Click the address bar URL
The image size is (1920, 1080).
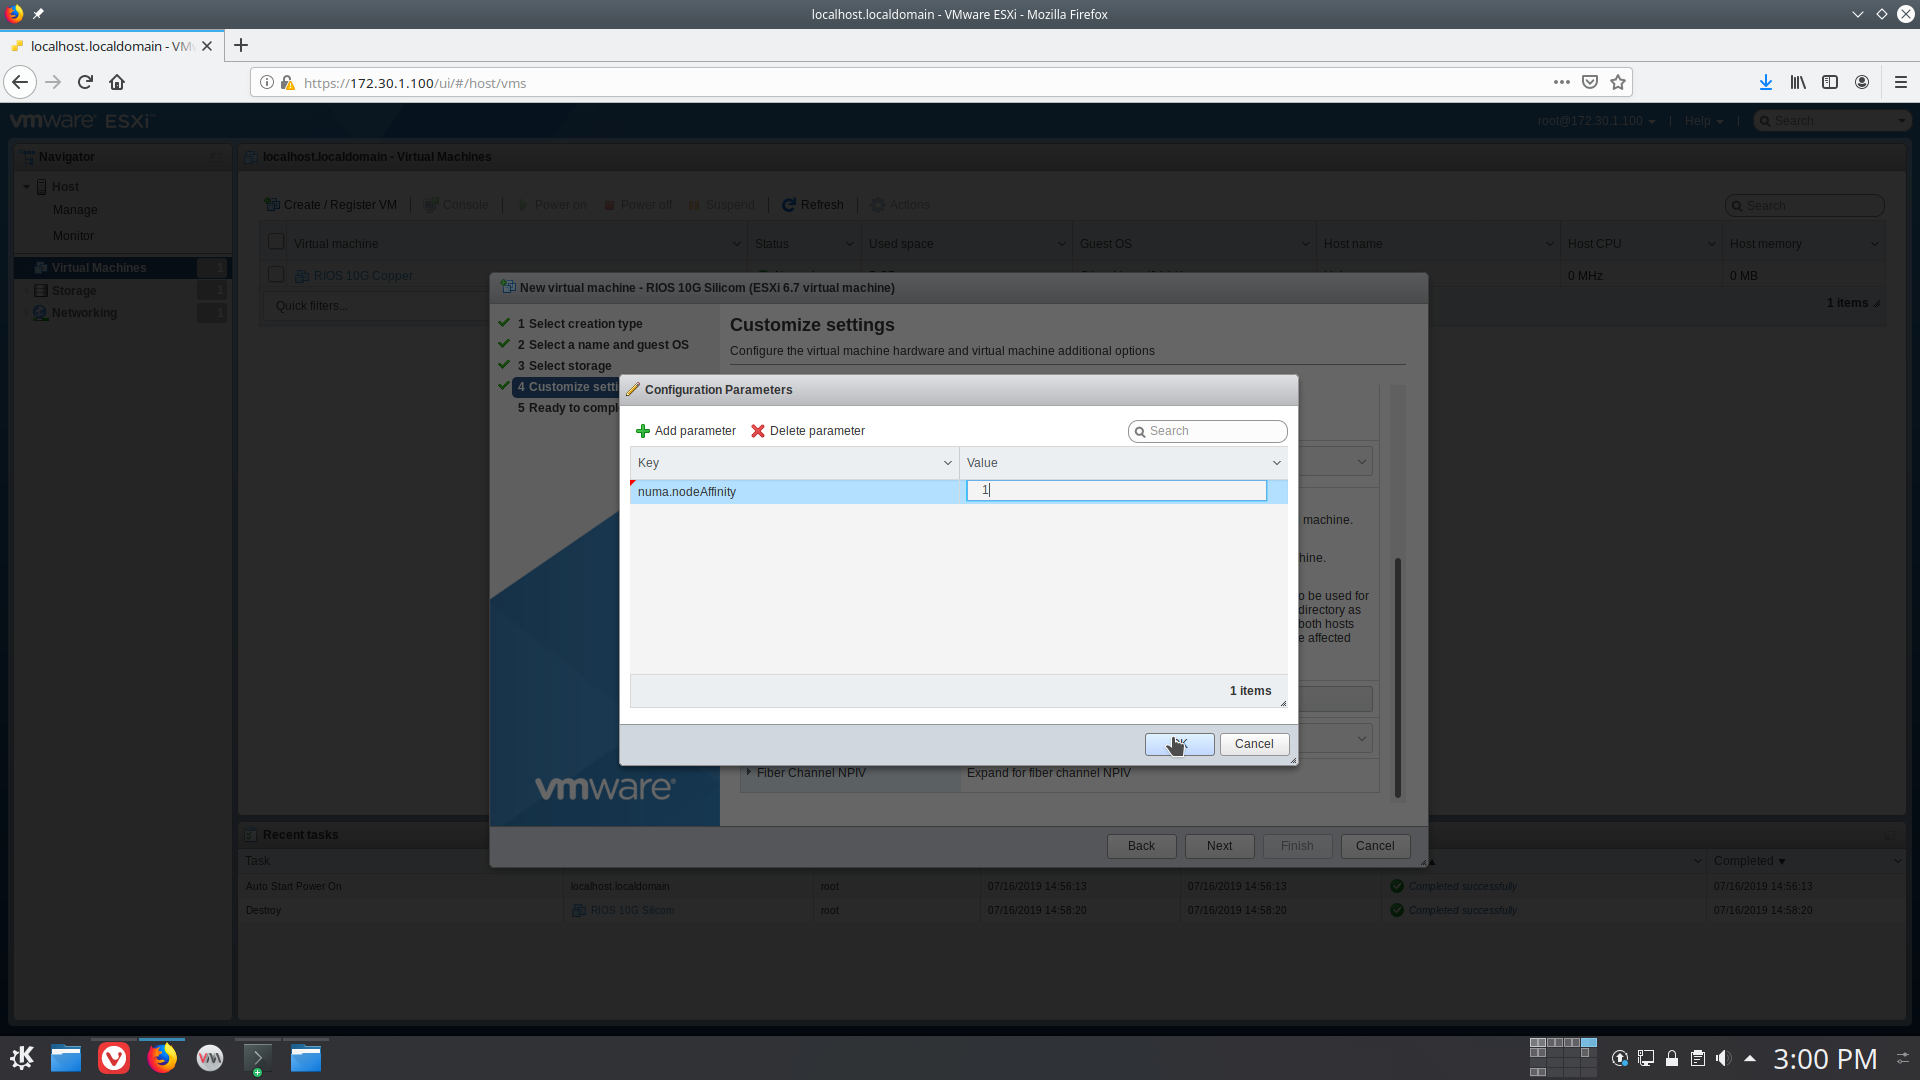click(415, 83)
